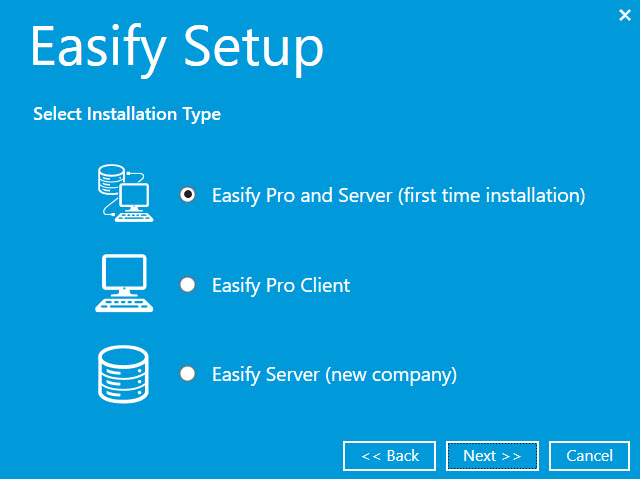Click the database cylinder icon for Easify Server
This screenshot has width=640, height=479.
(123, 374)
